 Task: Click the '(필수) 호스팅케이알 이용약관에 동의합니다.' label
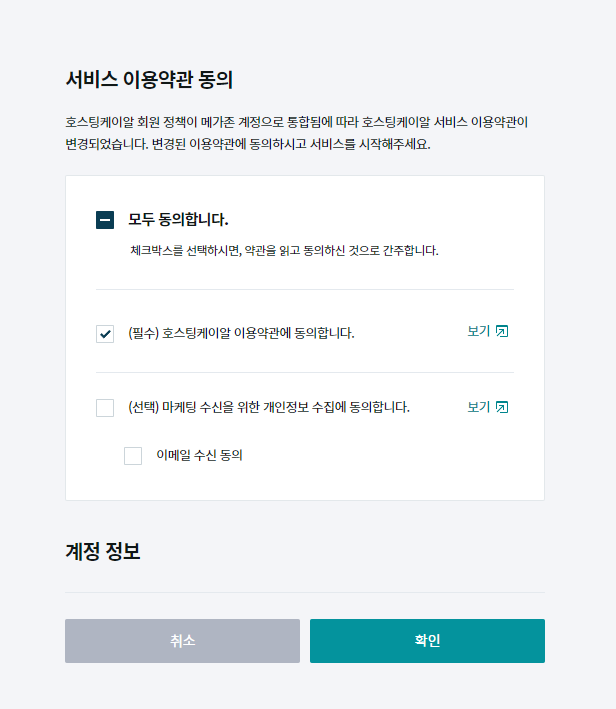point(241,333)
